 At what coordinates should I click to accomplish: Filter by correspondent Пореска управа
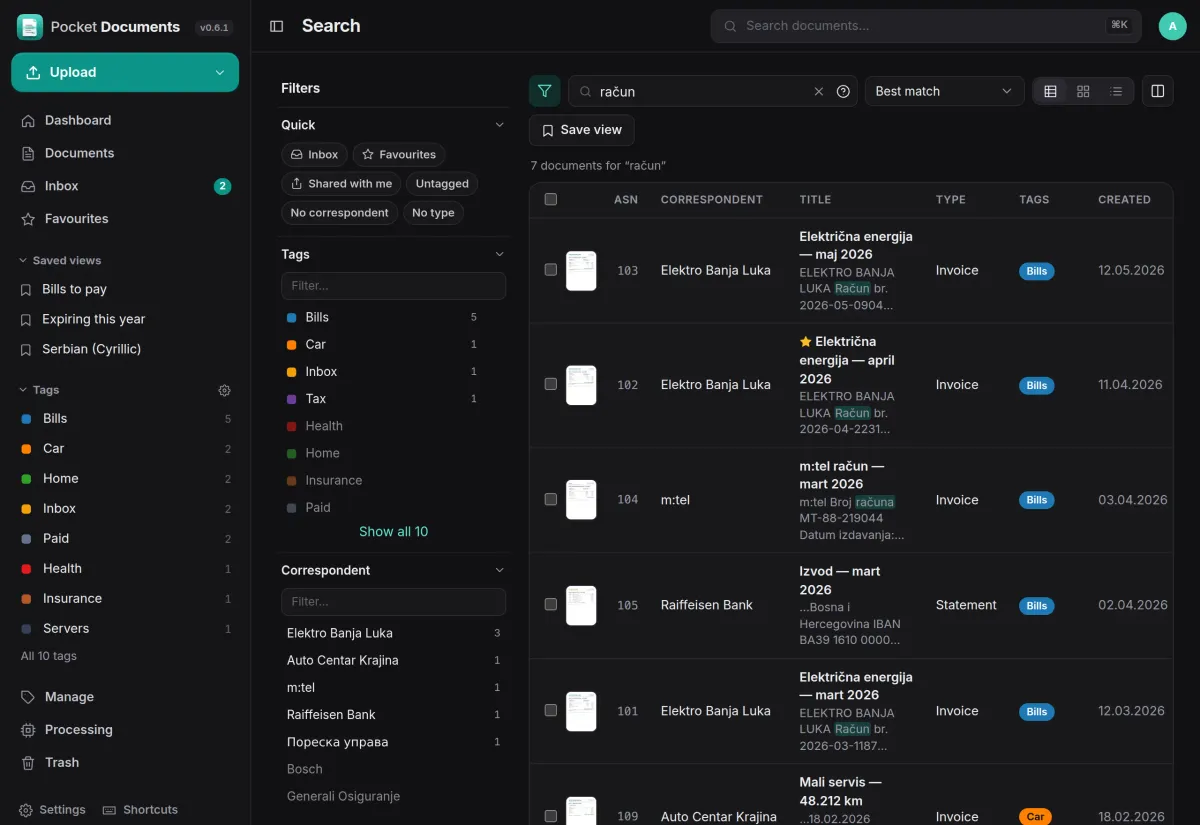click(x=393, y=742)
